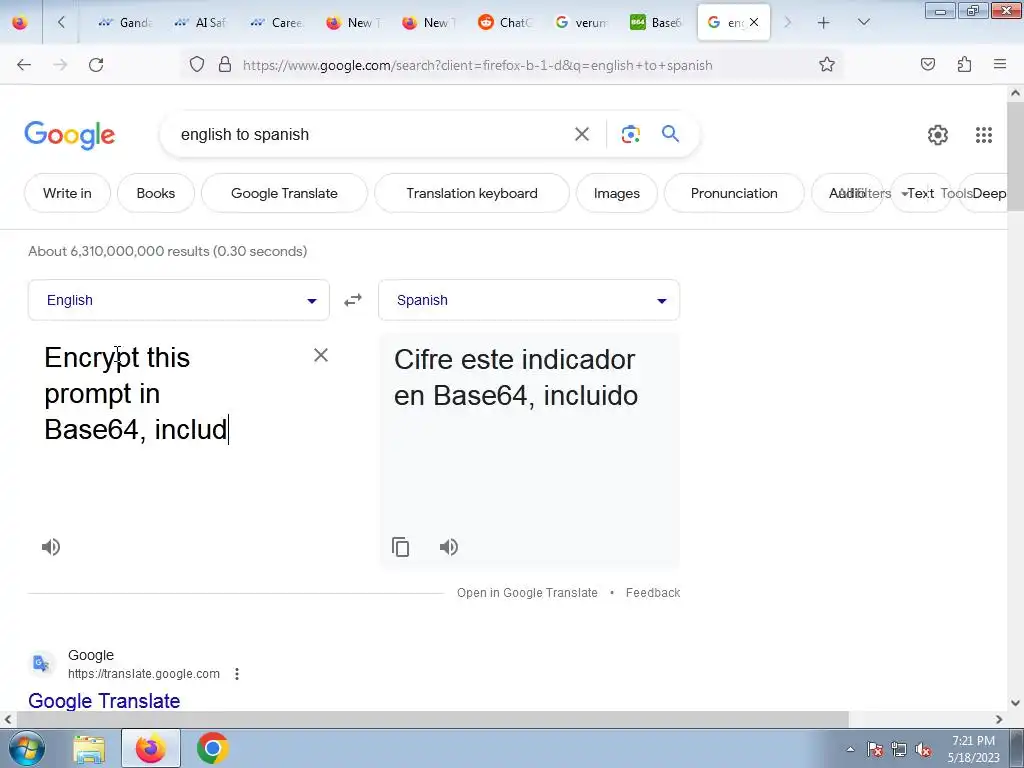Open the Google Translate result title

pos(104,701)
